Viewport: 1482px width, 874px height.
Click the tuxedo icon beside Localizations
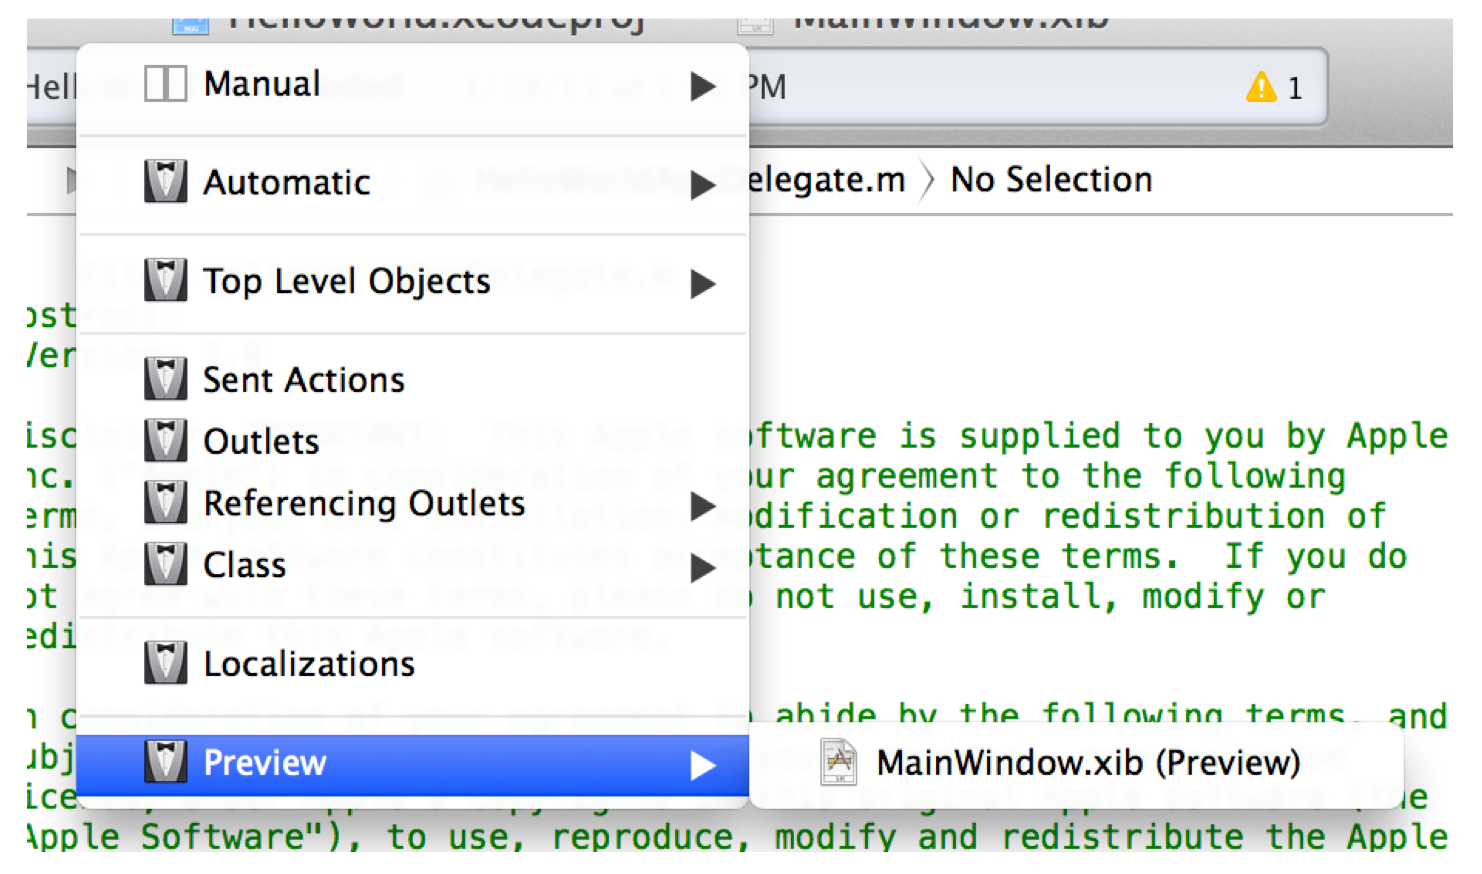(165, 663)
